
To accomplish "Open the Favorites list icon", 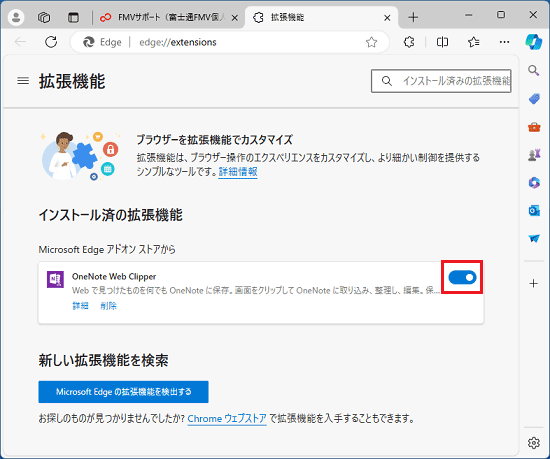I will point(474,42).
